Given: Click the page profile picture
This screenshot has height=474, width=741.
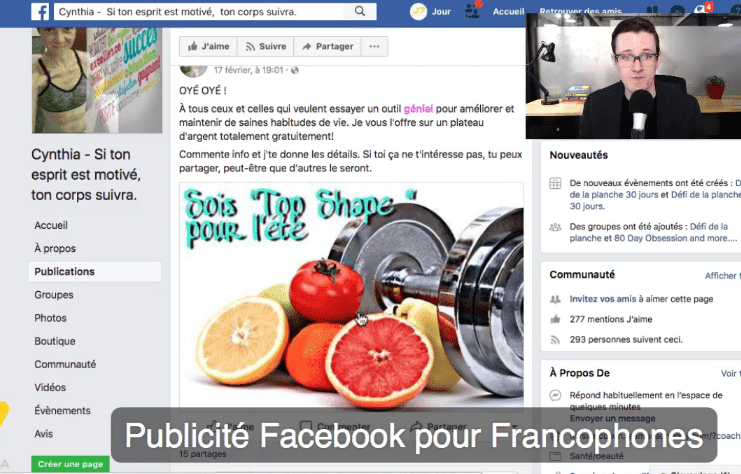Looking at the screenshot, I should click(97, 80).
